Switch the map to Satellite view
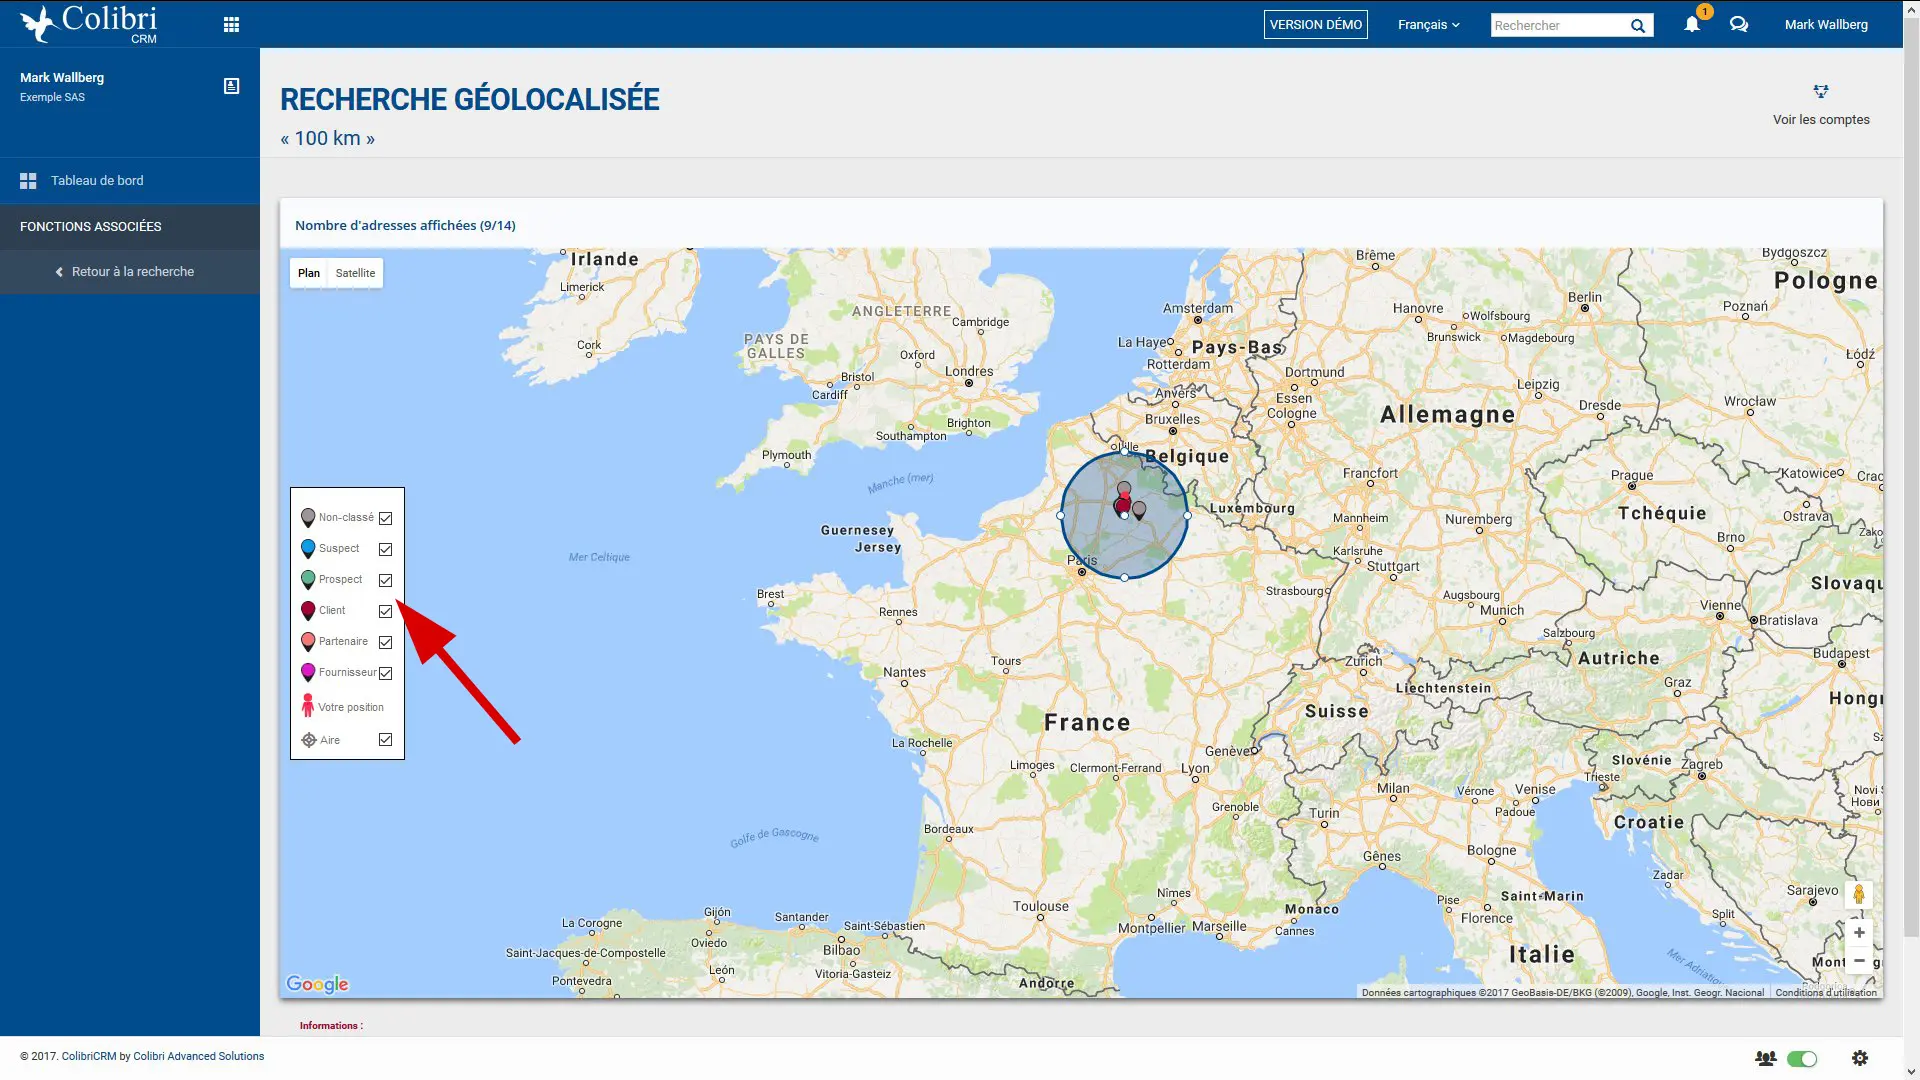The image size is (1920, 1080). 355,273
